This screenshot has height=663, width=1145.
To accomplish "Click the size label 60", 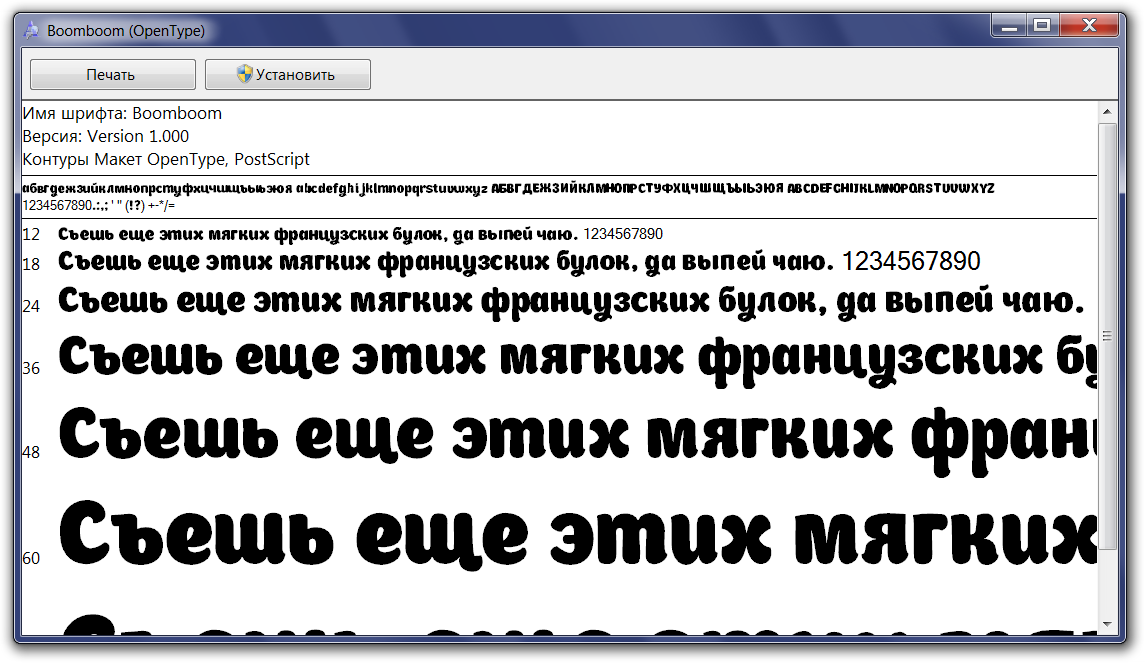I will (31, 559).
